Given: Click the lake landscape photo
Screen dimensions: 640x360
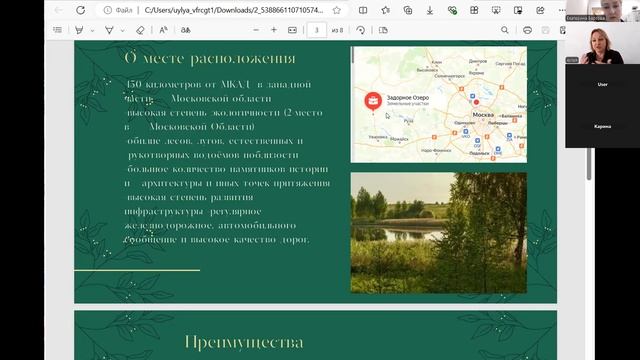Looking at the screenshot, I should [439, 233].
